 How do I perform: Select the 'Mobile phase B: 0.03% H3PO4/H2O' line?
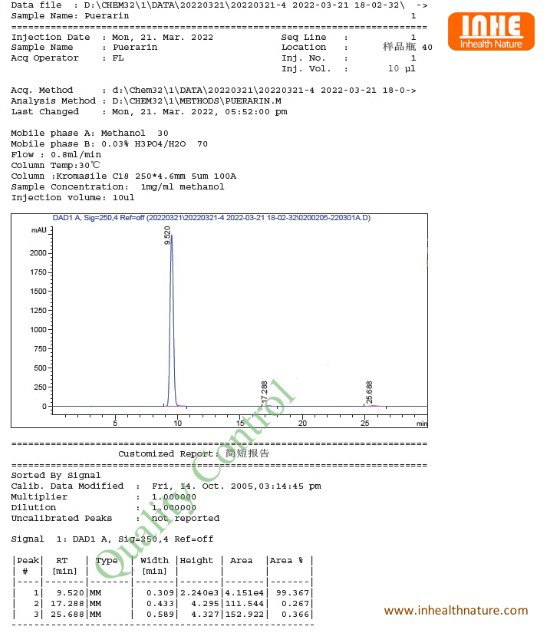109,144
